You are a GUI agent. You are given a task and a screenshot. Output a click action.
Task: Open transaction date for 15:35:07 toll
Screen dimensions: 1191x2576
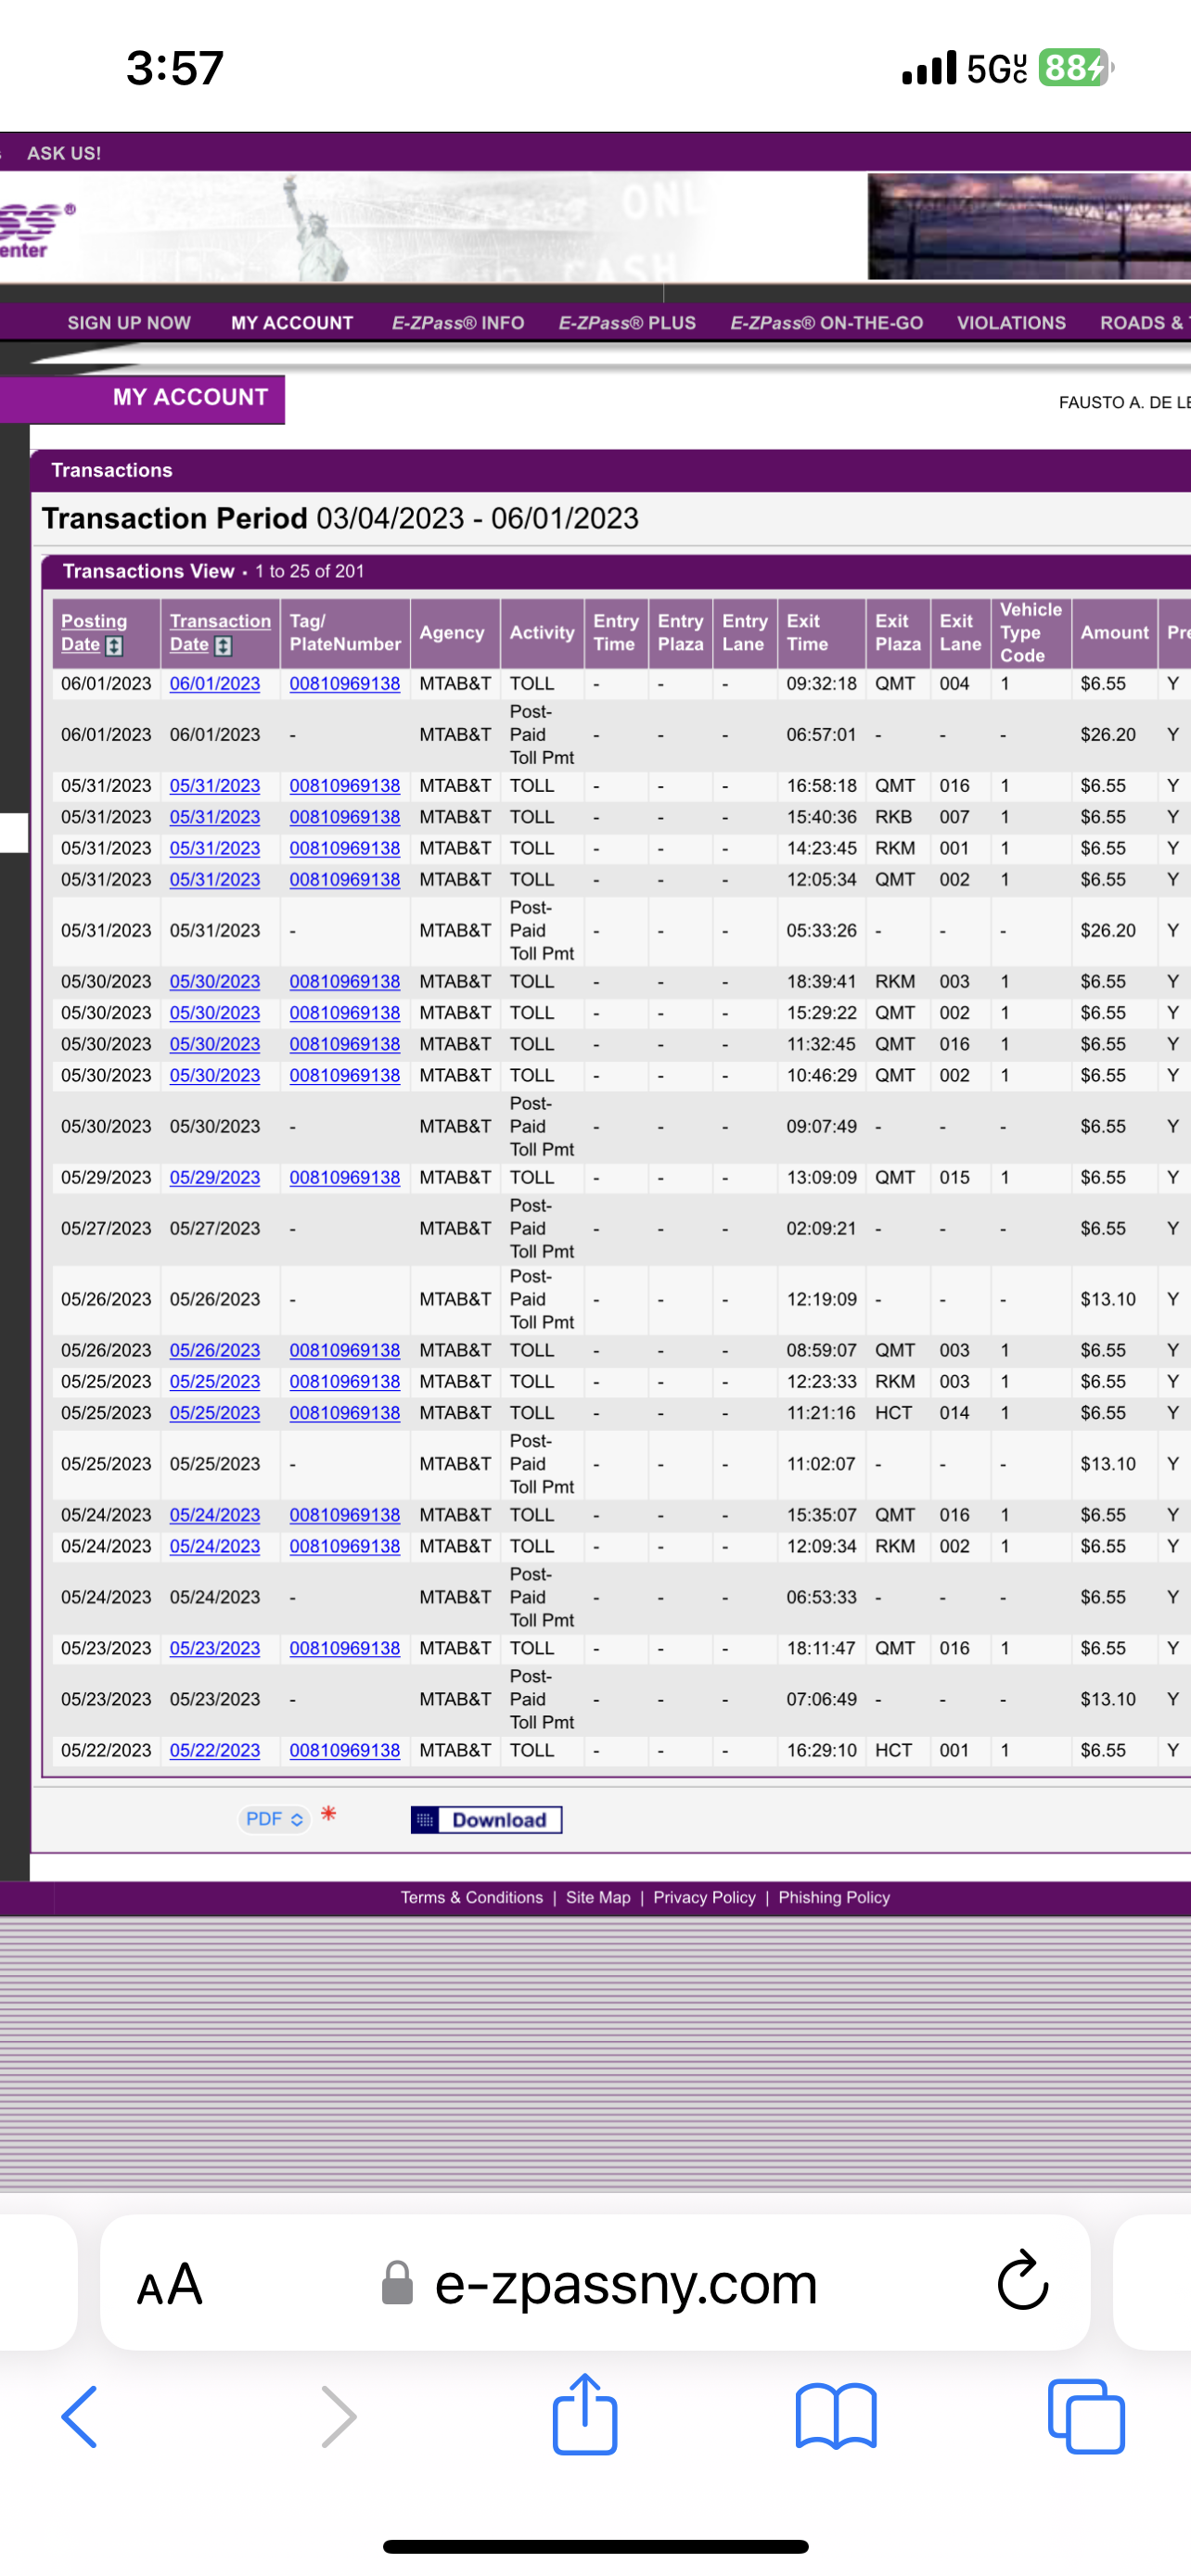pyautogui.click(x=214, y=1515)
